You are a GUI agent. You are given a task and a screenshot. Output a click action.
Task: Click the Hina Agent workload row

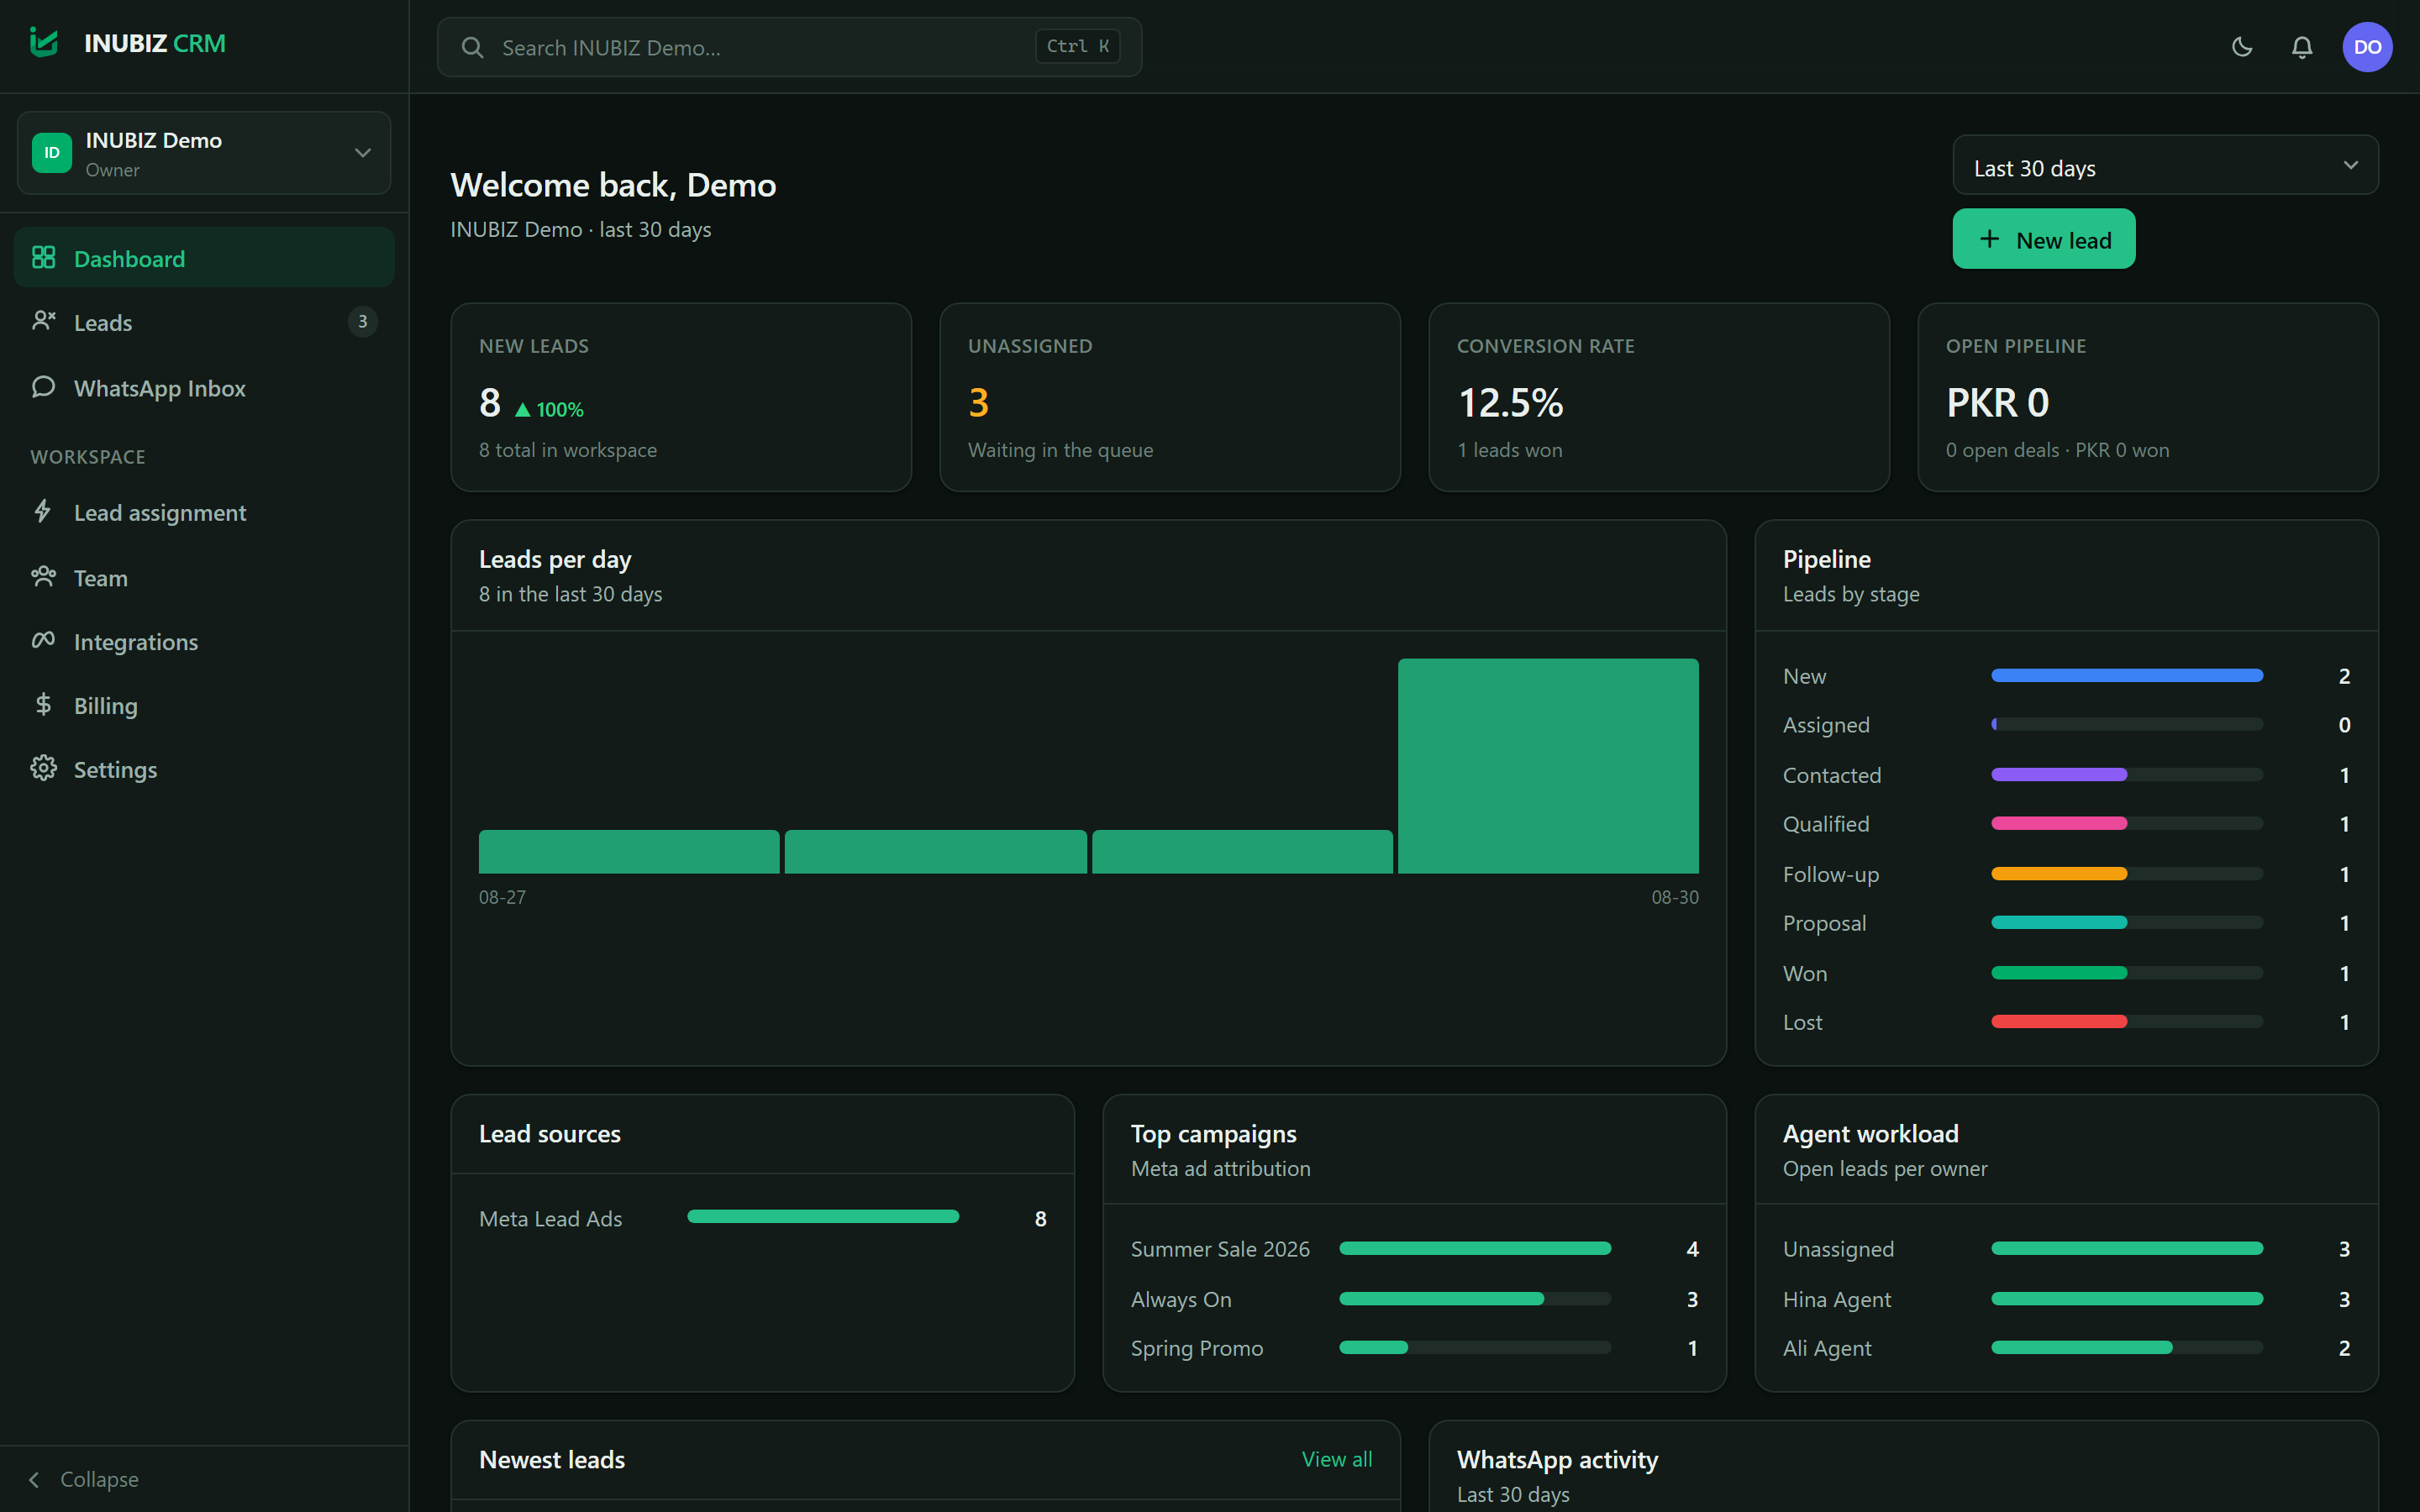pos(2066,1299)
